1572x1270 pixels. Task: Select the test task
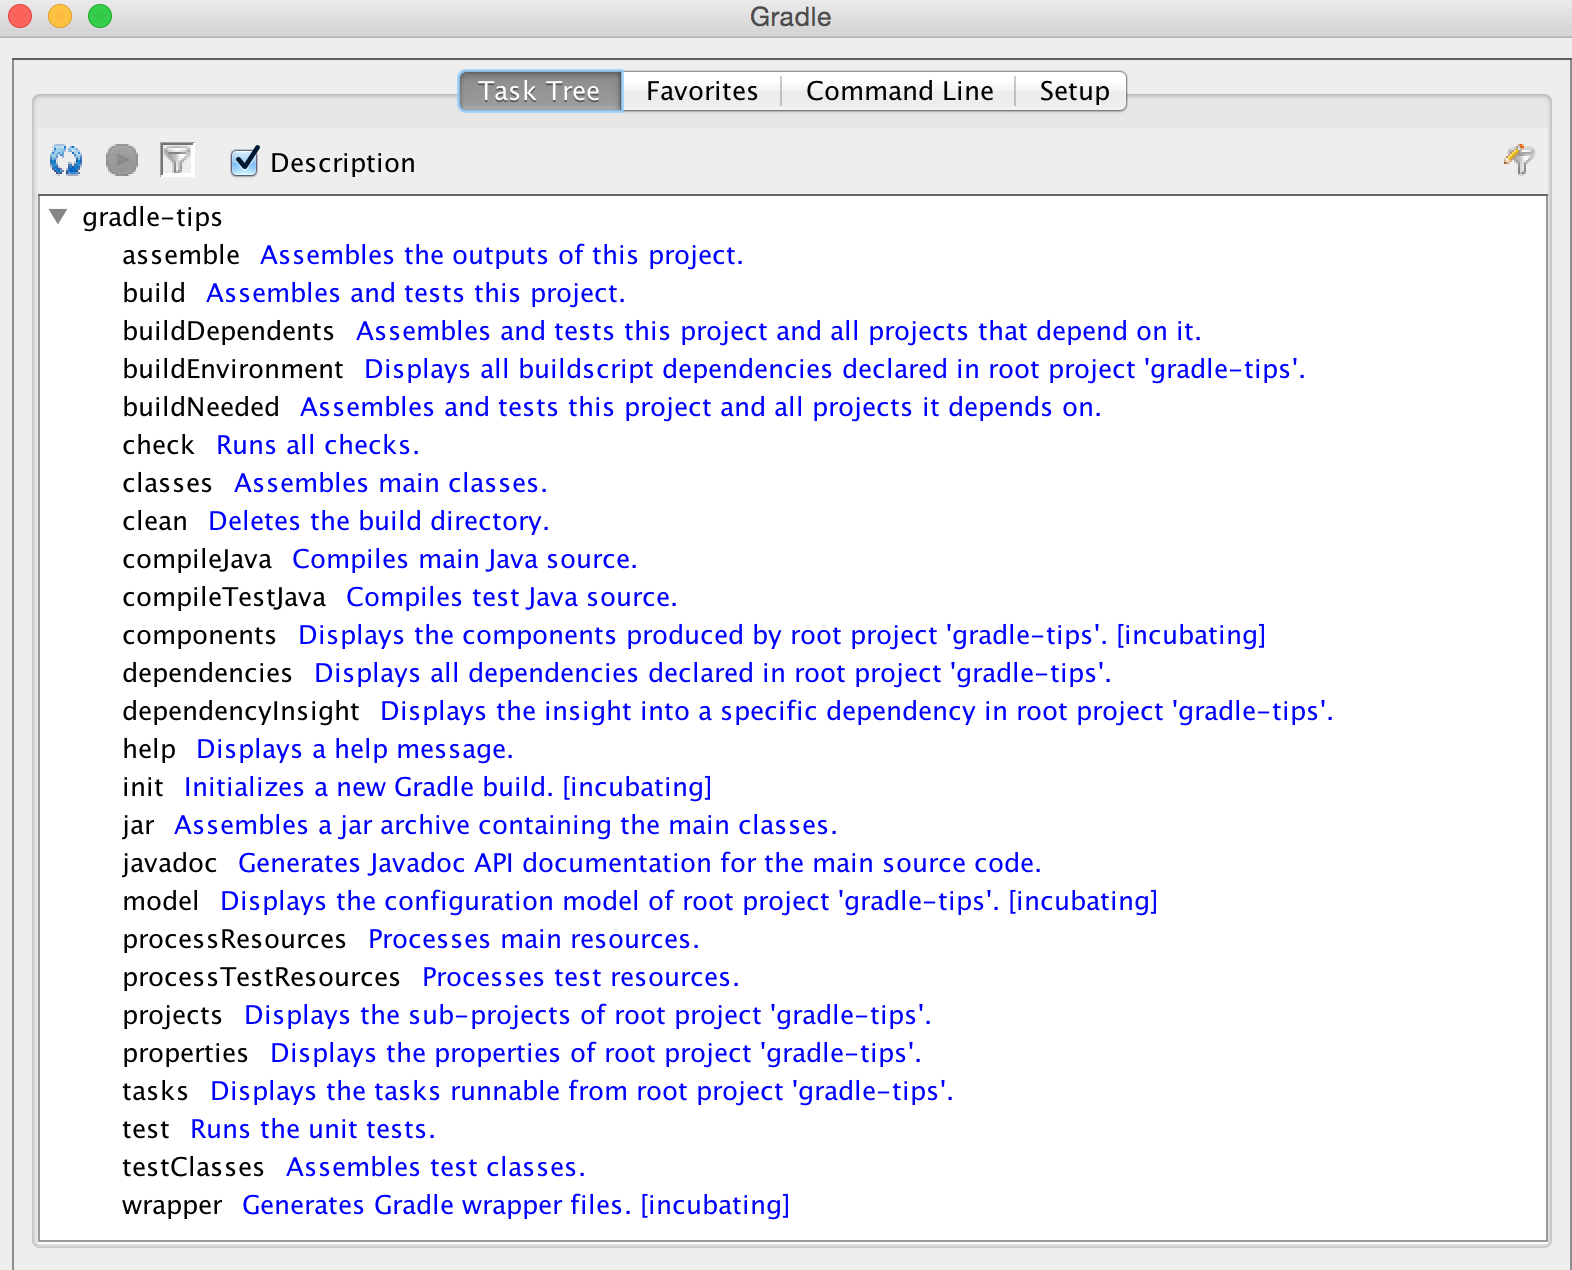coord(278,1129)
